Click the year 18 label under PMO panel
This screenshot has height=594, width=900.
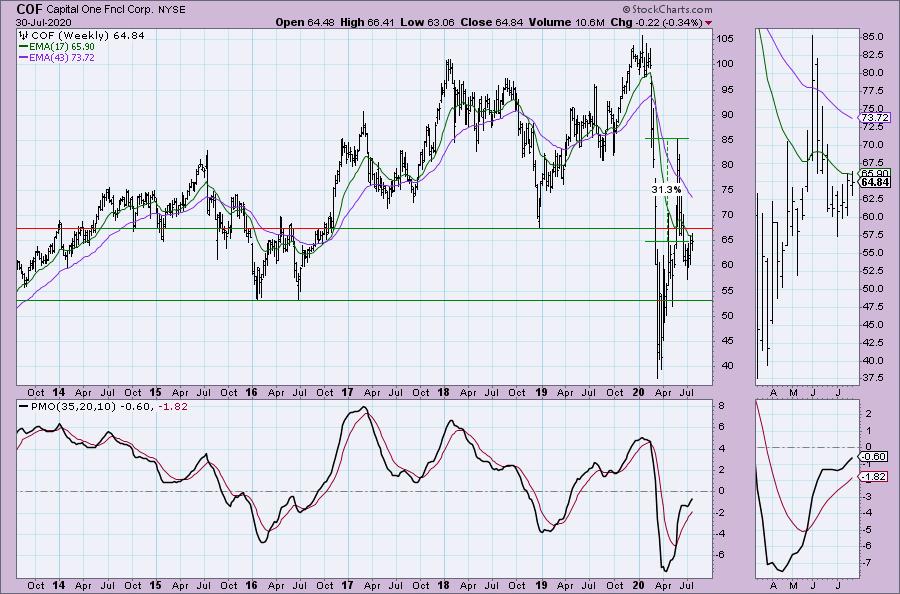[443, 586]
